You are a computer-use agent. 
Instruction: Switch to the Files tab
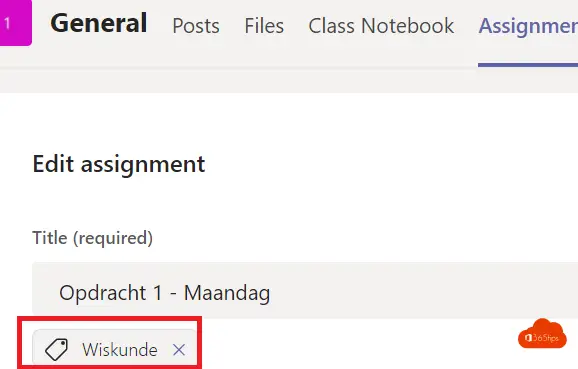pyautogui.click(x=264, y=26)
